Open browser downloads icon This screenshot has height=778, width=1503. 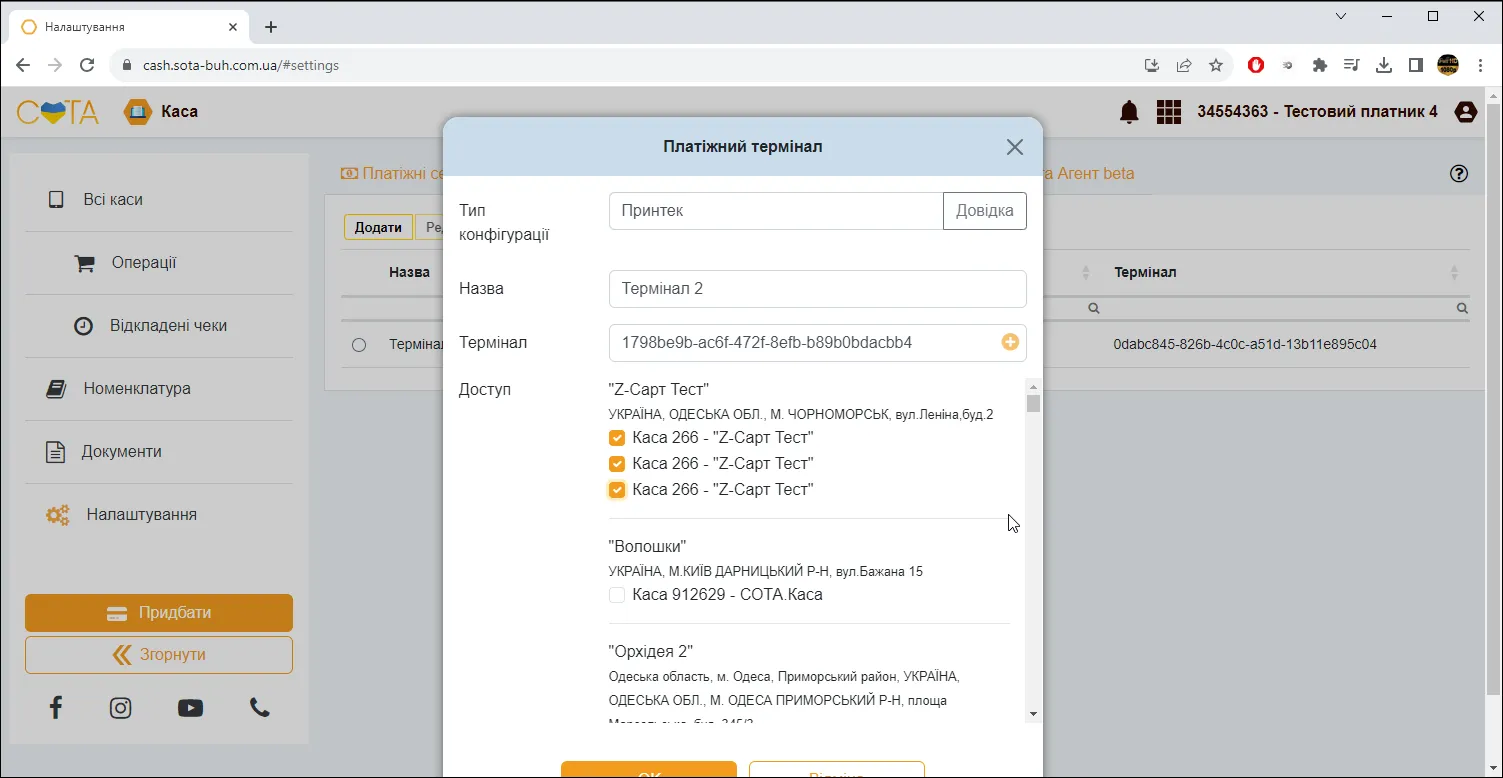(x=1384, y=65)
